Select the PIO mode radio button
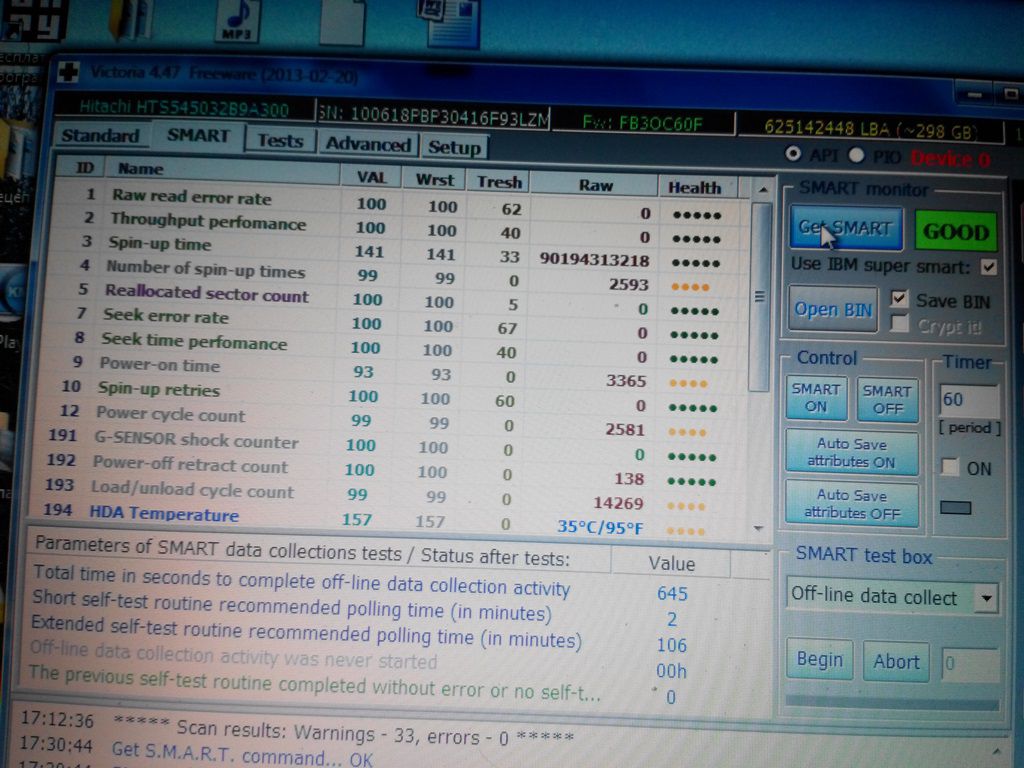The height and width of the screenshot is (768, 1024). click(x=856, y=155)
